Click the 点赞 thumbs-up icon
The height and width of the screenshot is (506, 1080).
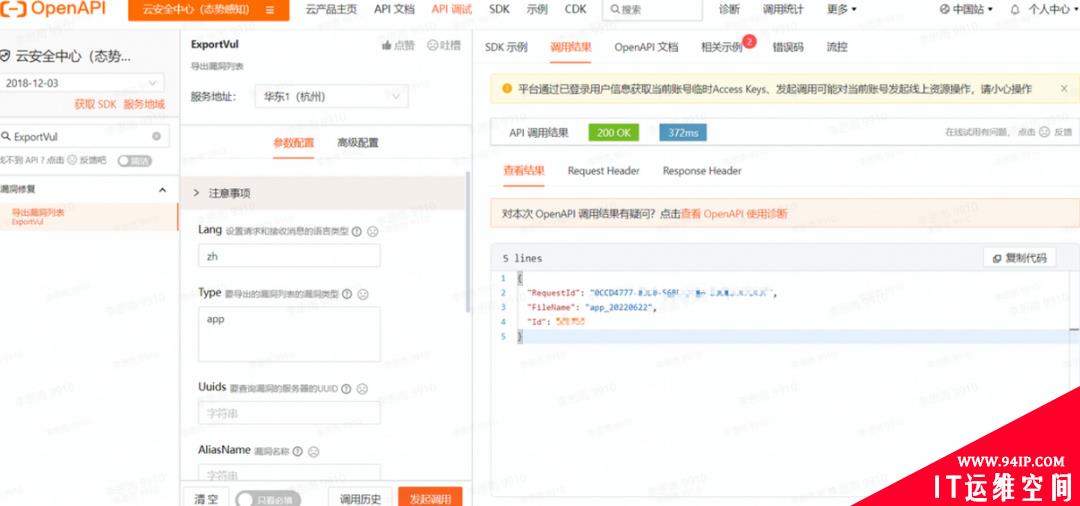click(386, 45)
